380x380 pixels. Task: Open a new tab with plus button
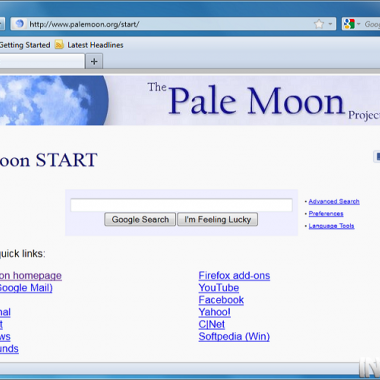click(94, 61)
